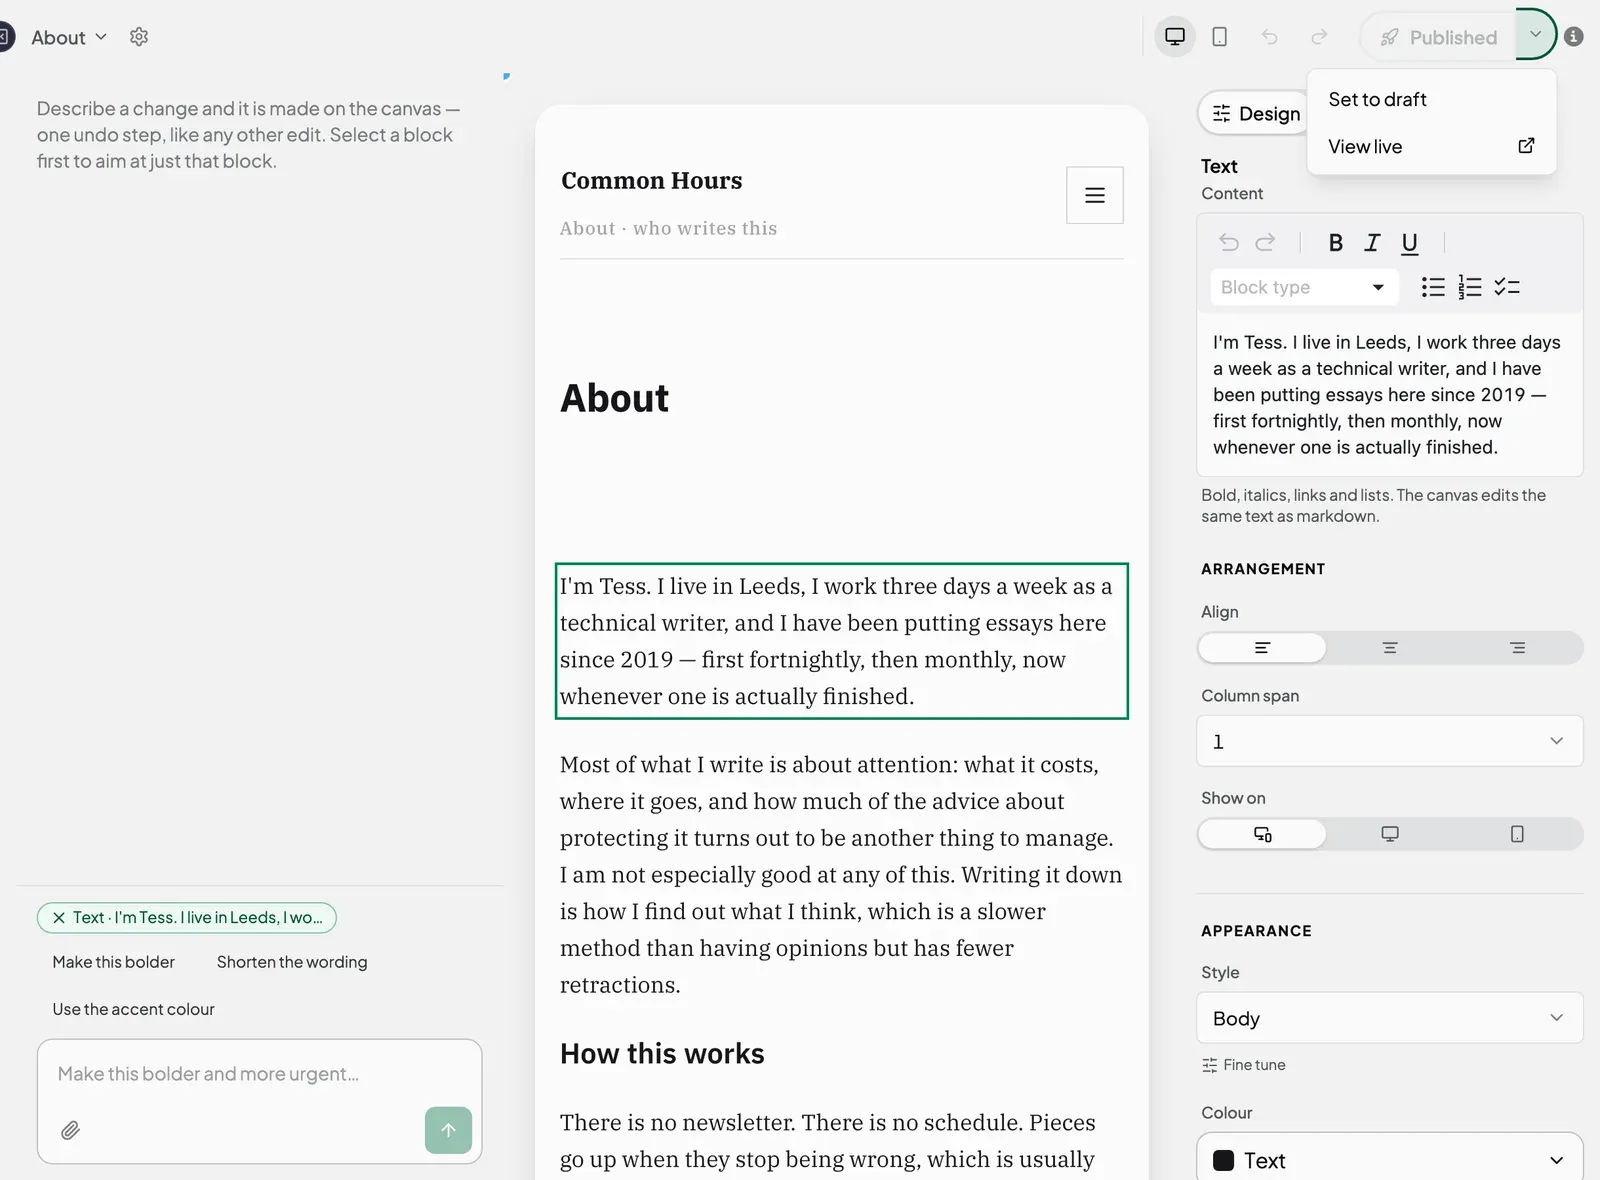This screenshot has height=1180, width=1600.
Task: Show block on mobile only
Action: tap(1518, 834)
